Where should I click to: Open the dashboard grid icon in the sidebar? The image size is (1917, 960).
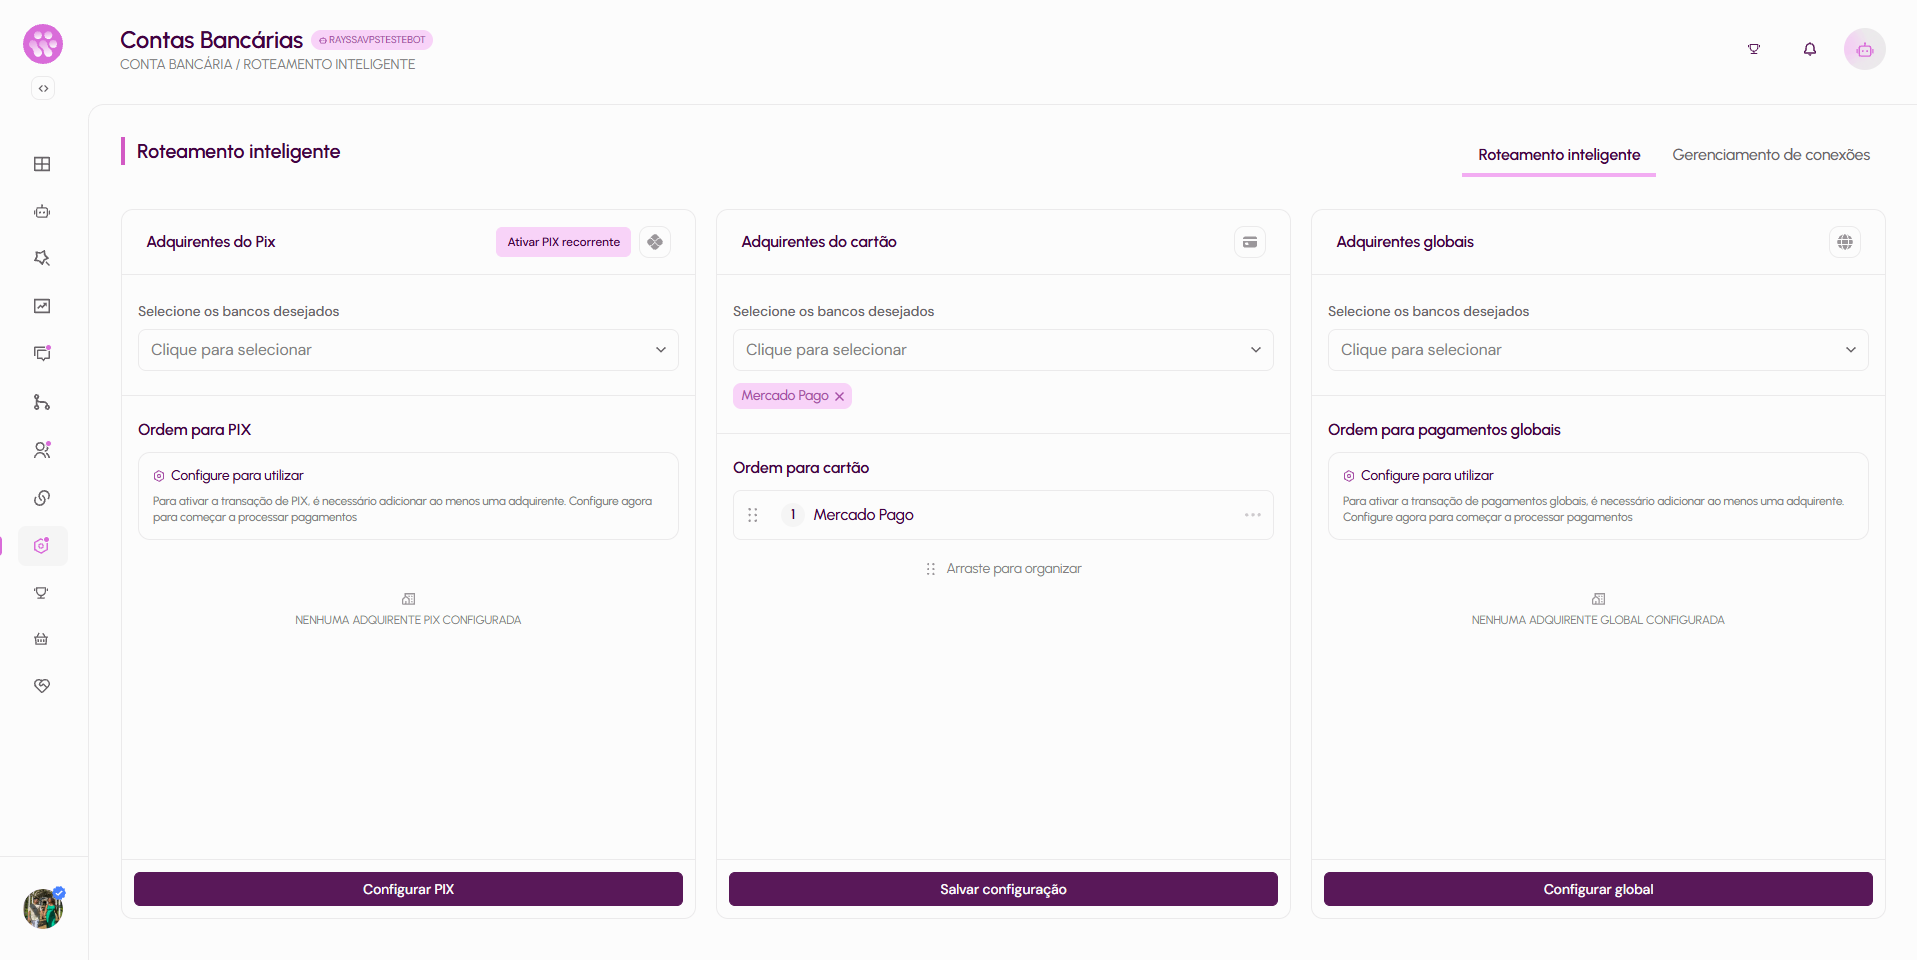point(42,164)
